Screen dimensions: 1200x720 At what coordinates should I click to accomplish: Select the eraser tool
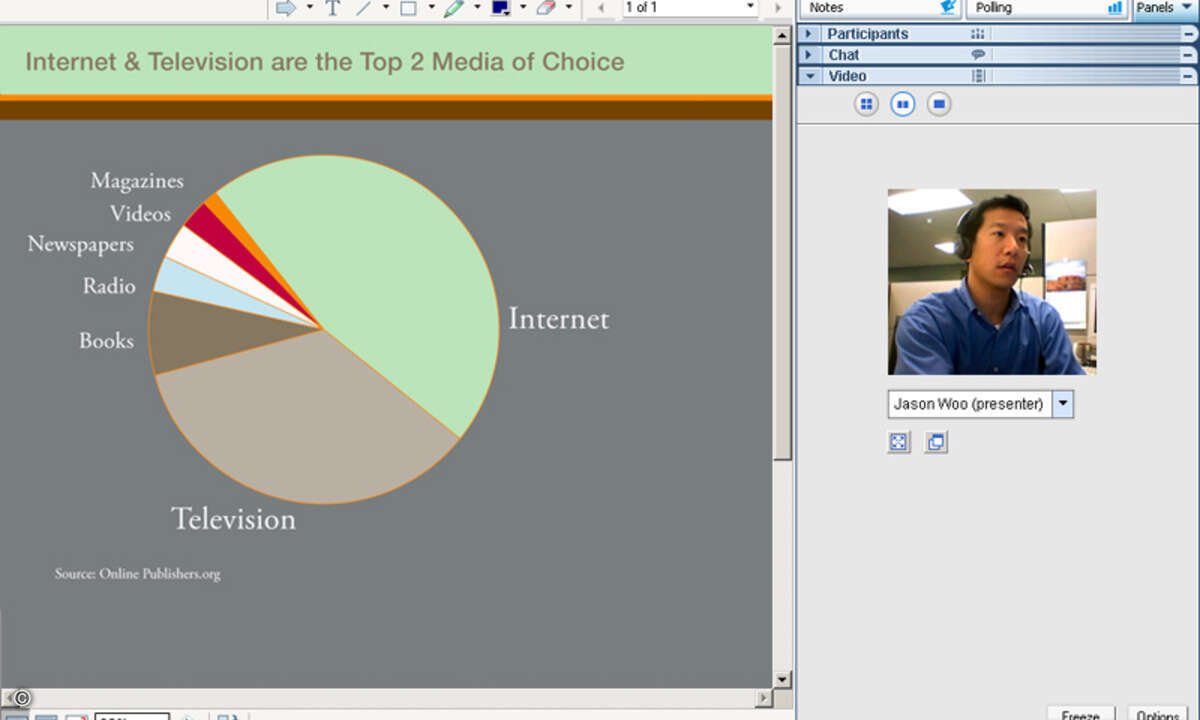click(x=545, y=8)
